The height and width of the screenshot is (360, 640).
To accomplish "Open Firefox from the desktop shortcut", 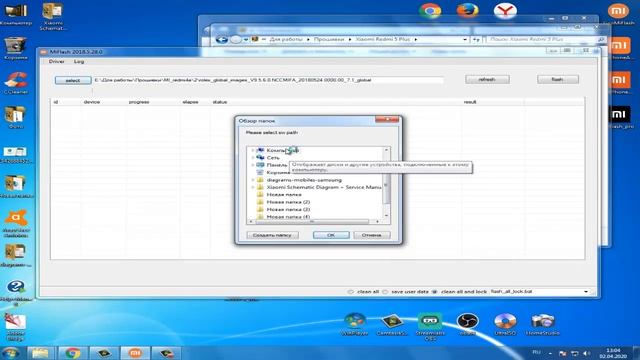I will 467,10.
